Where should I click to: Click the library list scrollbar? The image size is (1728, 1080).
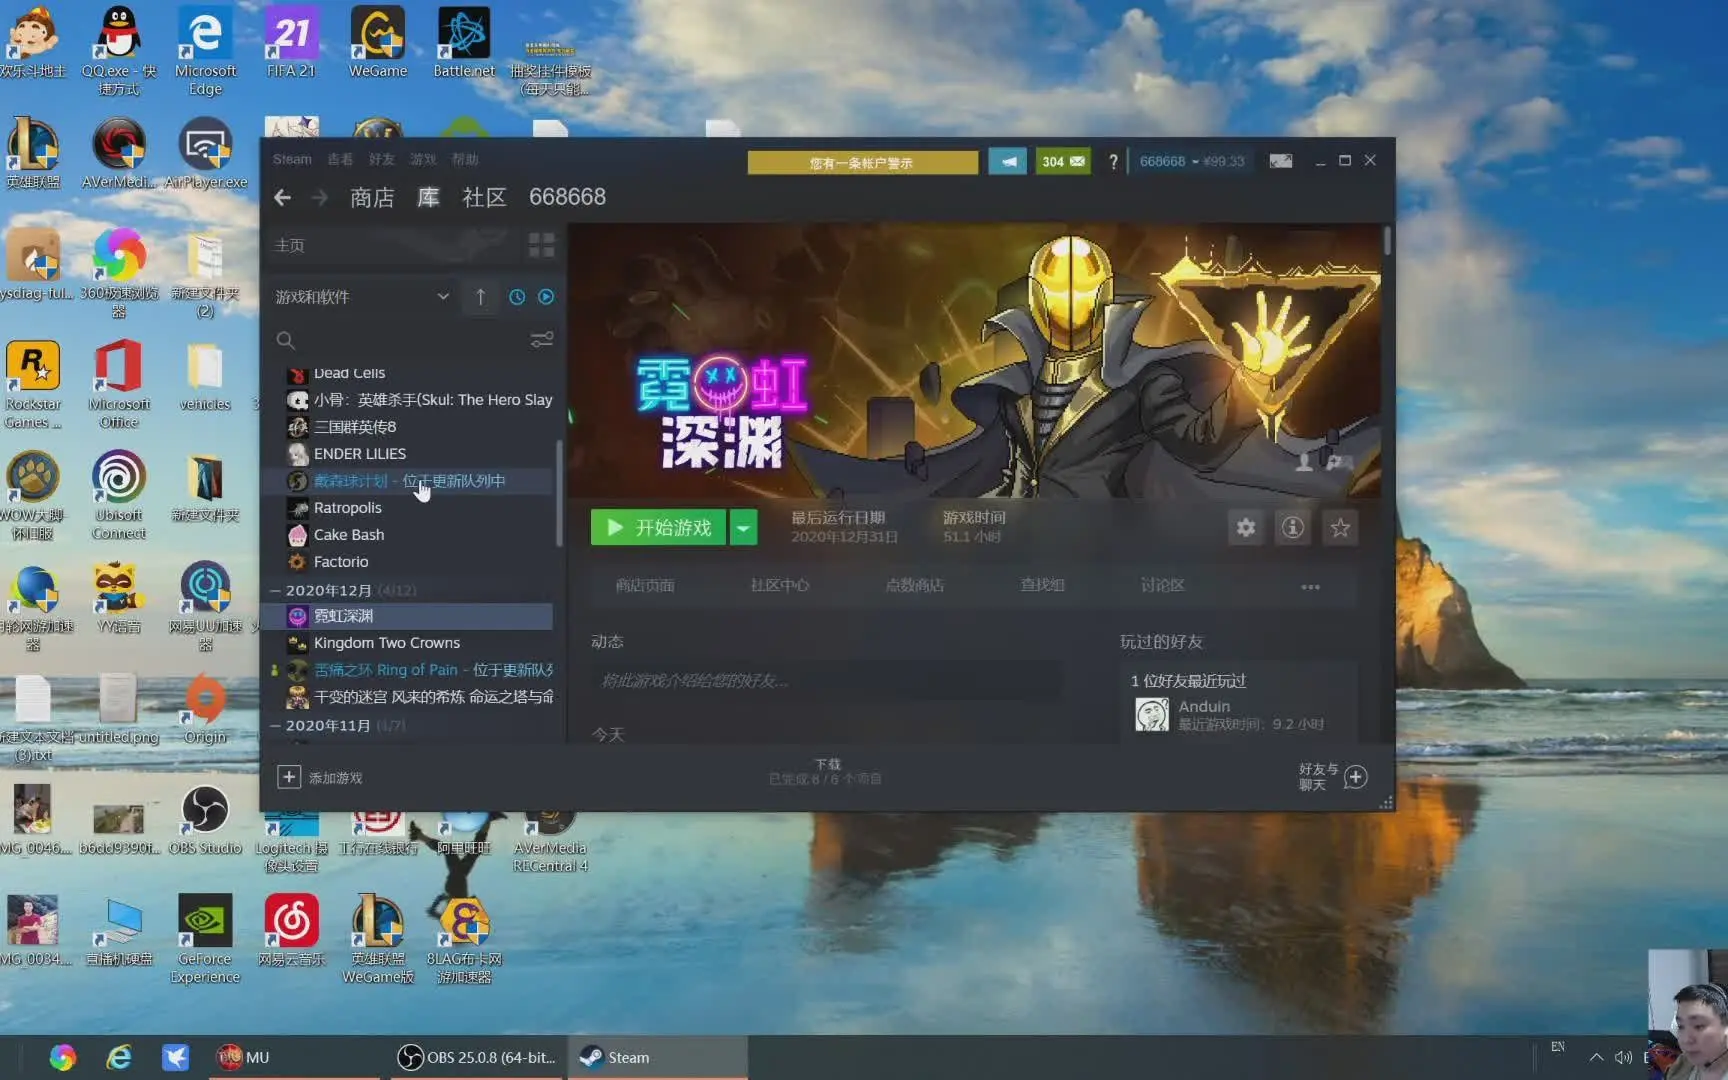559,492
